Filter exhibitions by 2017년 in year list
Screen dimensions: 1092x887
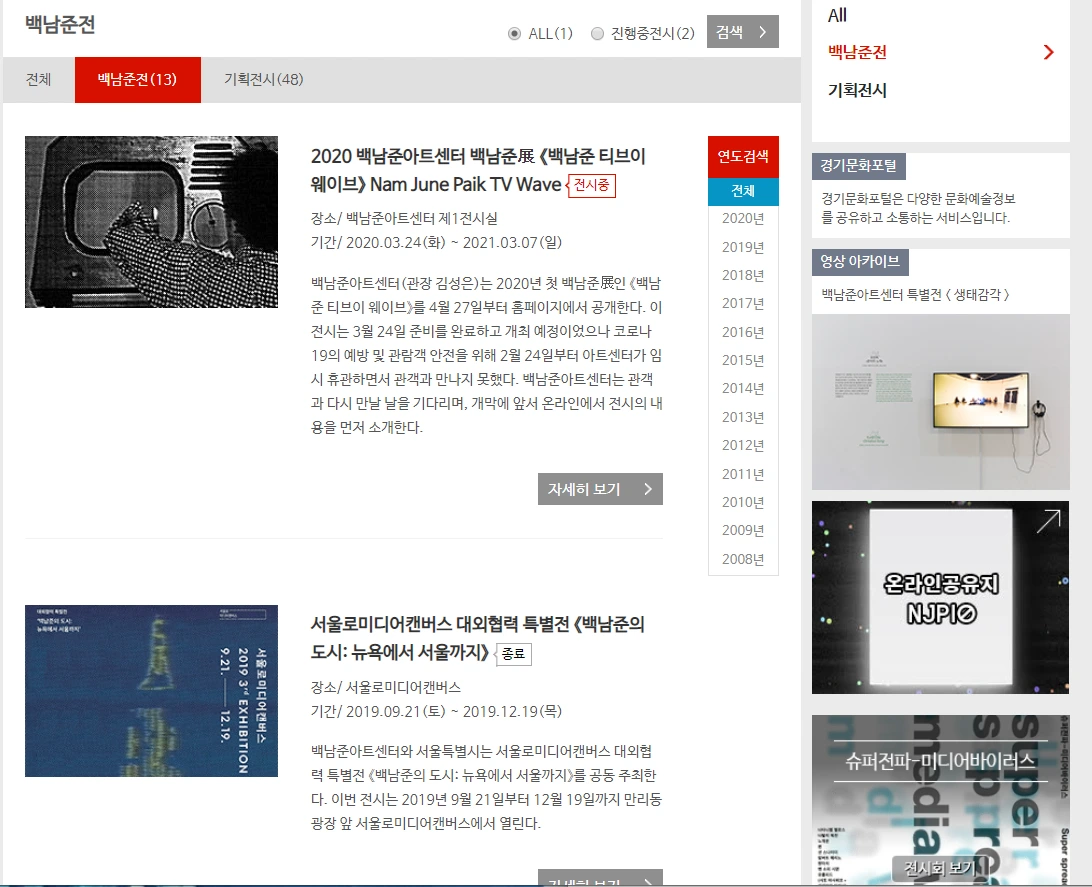click(x=742, y=303)
